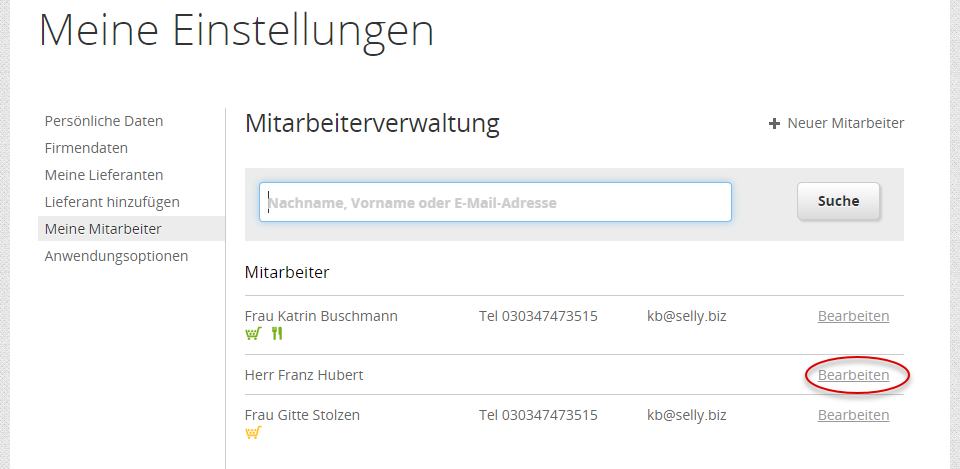The image size is (960, 469).
Task: Choose Lieferant hinzufügen from the sidebar
Action: [112, 202]
